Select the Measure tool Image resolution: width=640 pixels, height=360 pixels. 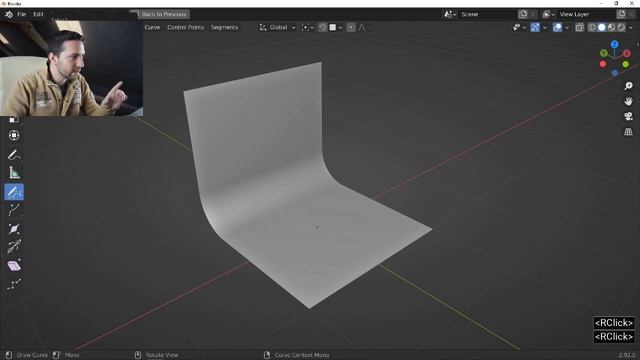coord(14,173)
